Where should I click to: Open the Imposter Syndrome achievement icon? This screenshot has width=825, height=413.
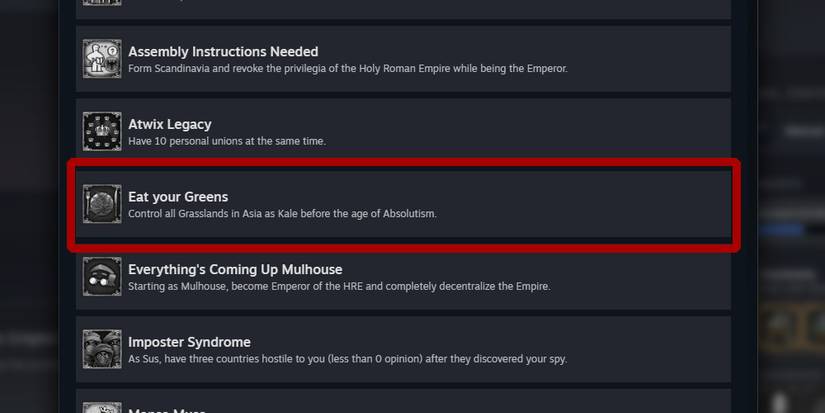click(x=102, y=349)
